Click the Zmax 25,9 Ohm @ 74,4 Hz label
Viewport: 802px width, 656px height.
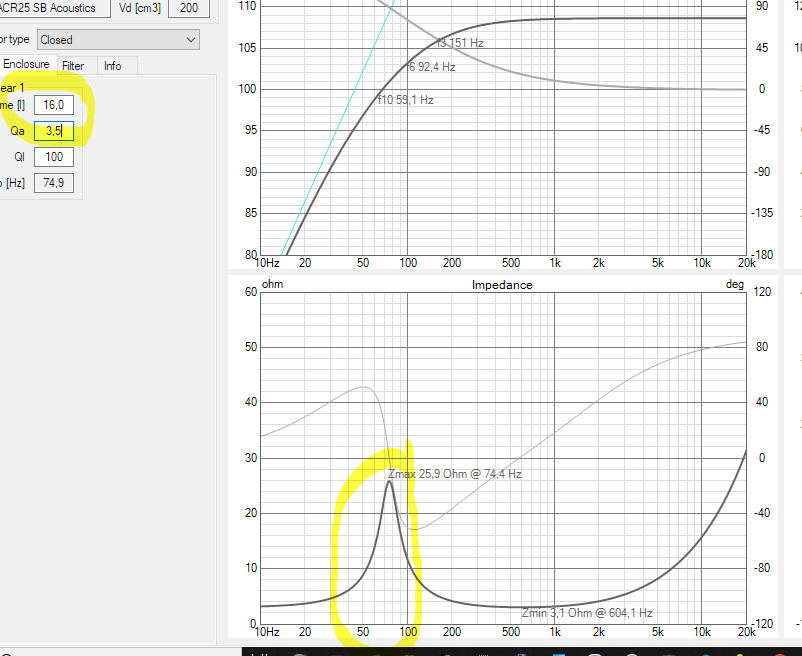(x=455, y=474)
